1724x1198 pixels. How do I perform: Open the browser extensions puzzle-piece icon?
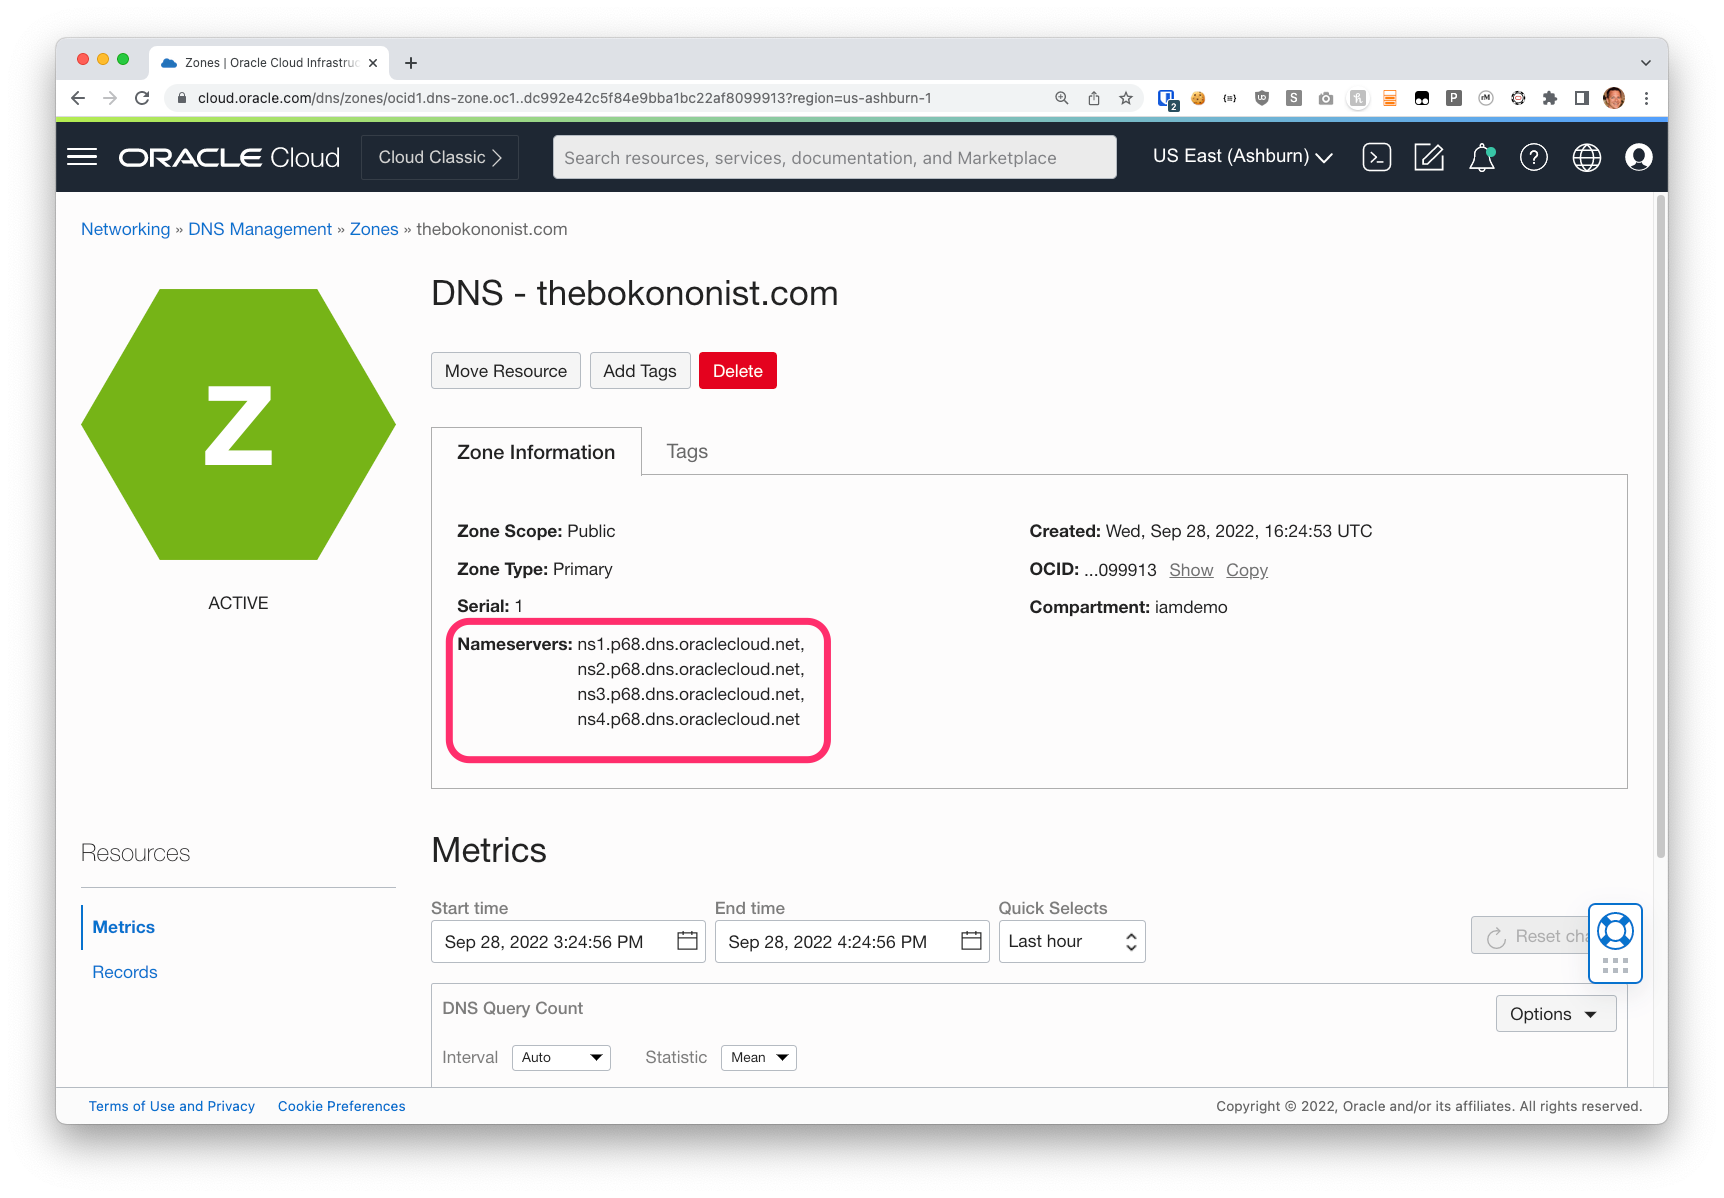pos(1551,98)
